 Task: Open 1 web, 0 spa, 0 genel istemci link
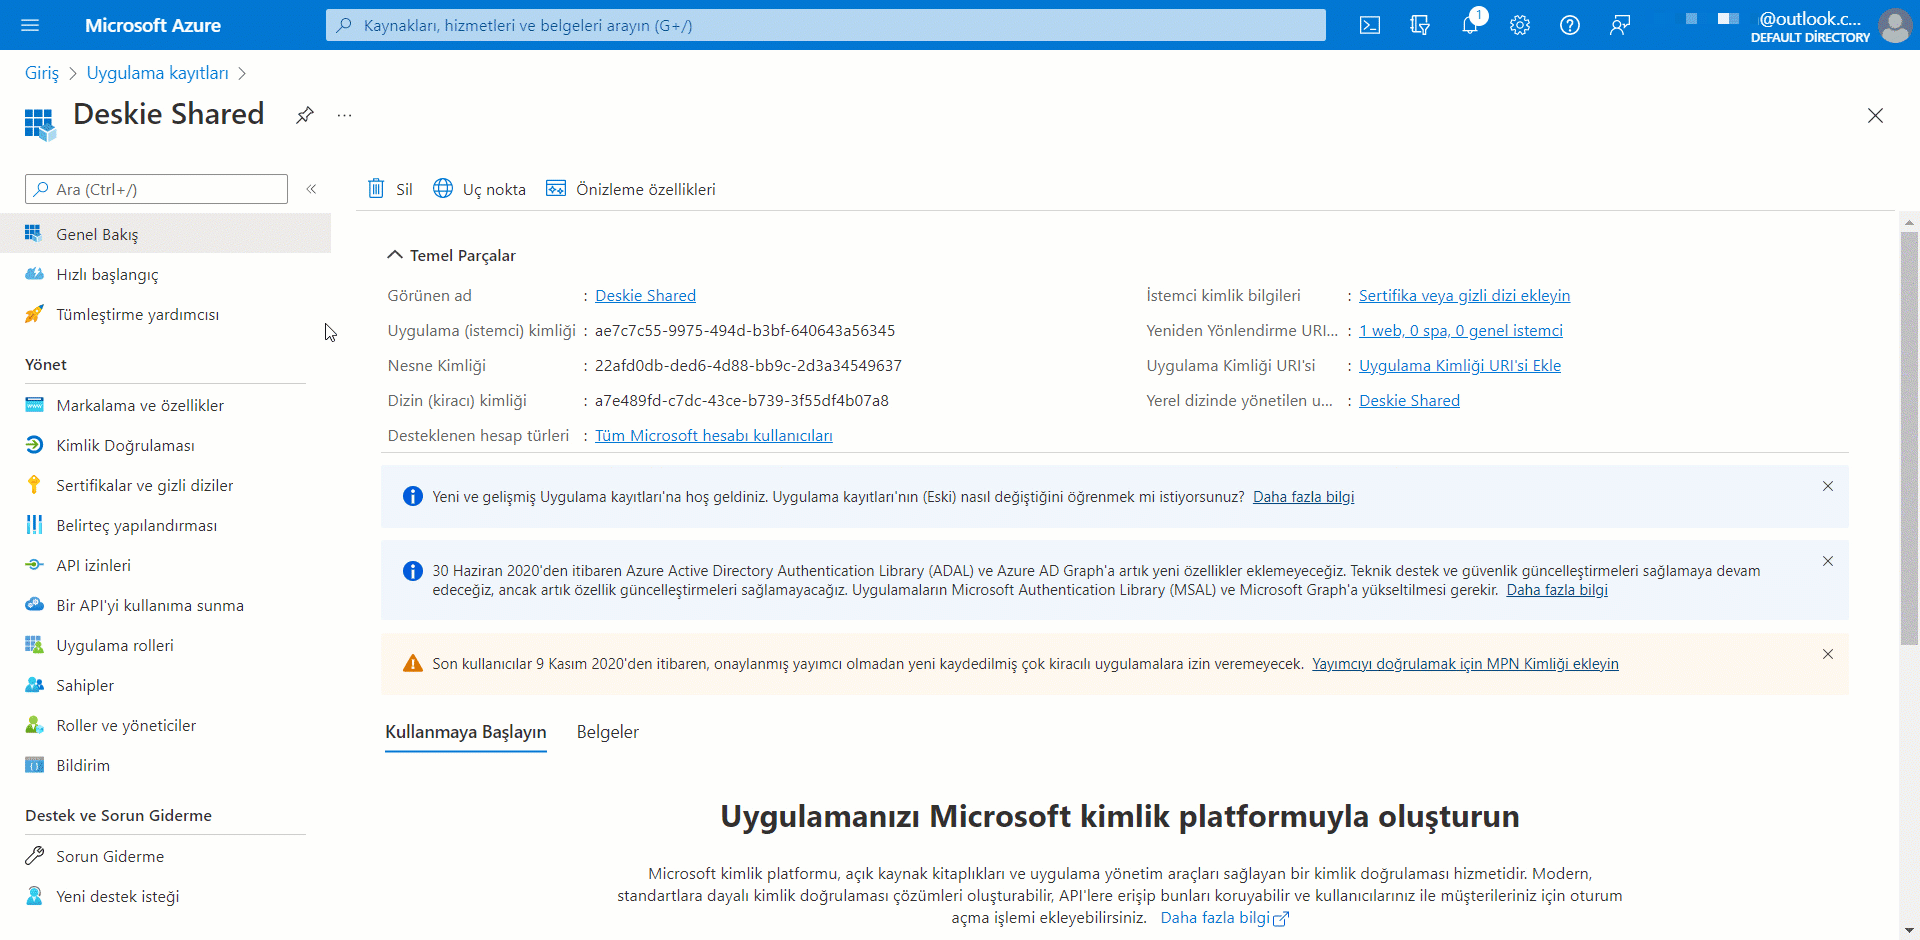(x=1460, y=330)
